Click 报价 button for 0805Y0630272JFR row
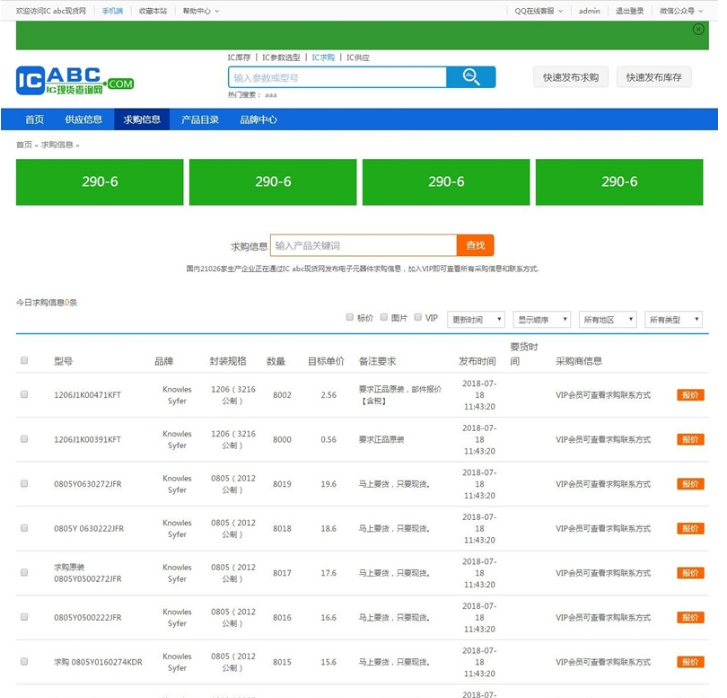The image size is (727, 698). 690,484
